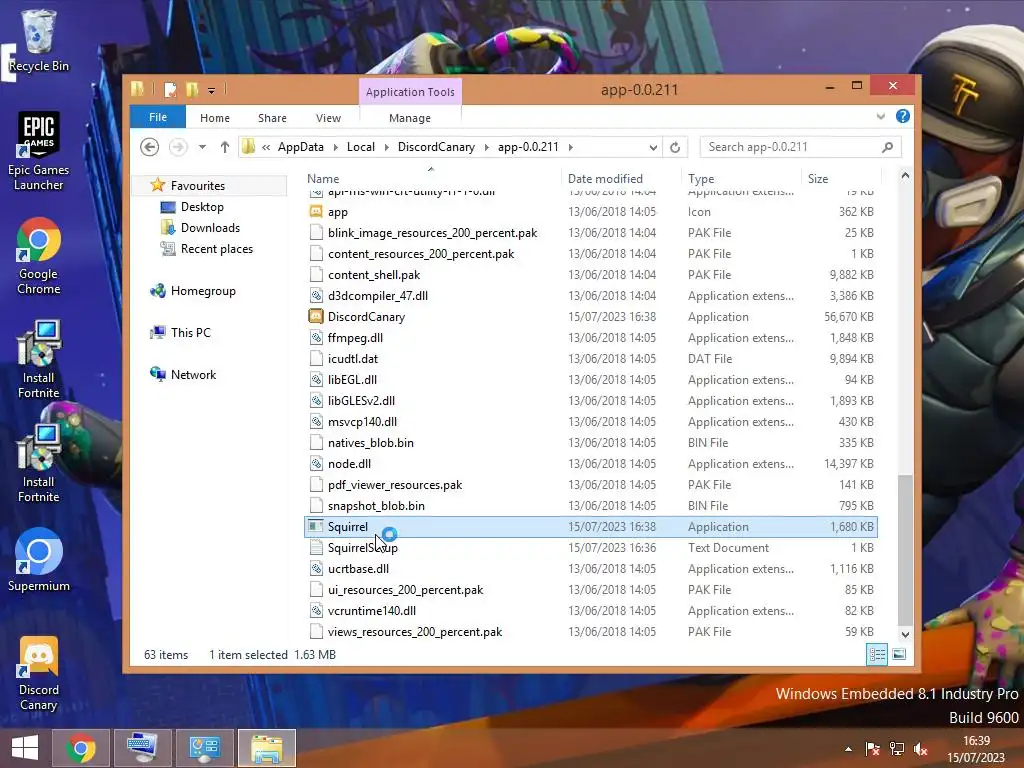Click Properties quick access toolbar icon
Viewport: 1024px width, 768px height.
click(170, 89)
